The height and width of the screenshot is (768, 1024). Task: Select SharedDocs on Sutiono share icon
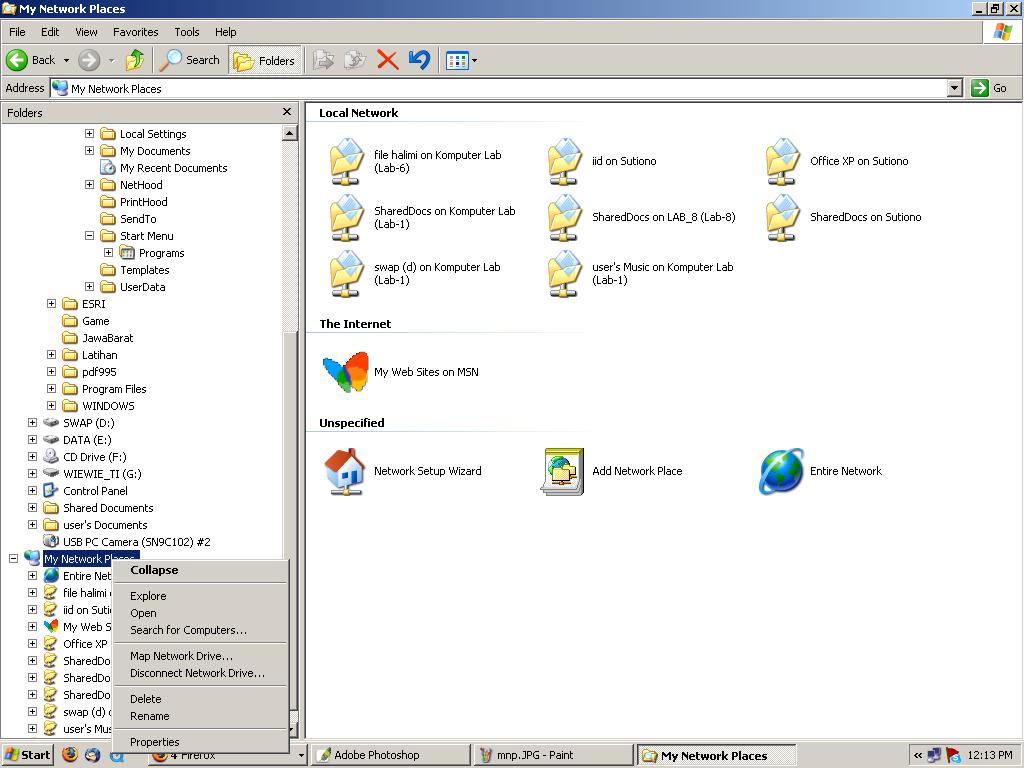(782, 217)
